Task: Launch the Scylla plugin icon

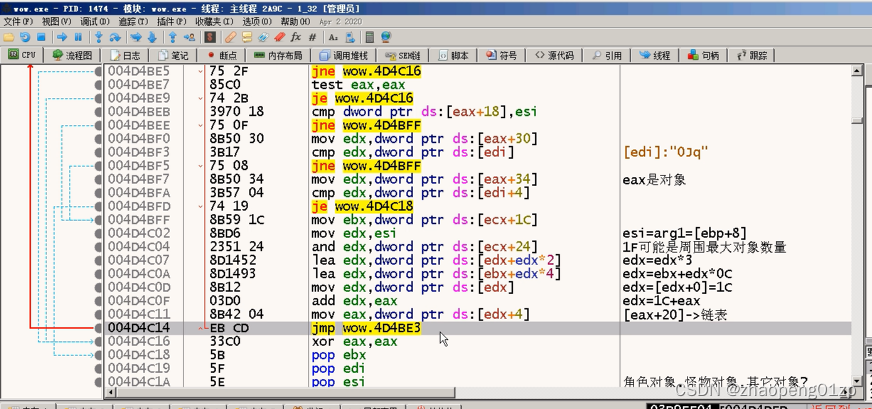Action: pos(210,37)
